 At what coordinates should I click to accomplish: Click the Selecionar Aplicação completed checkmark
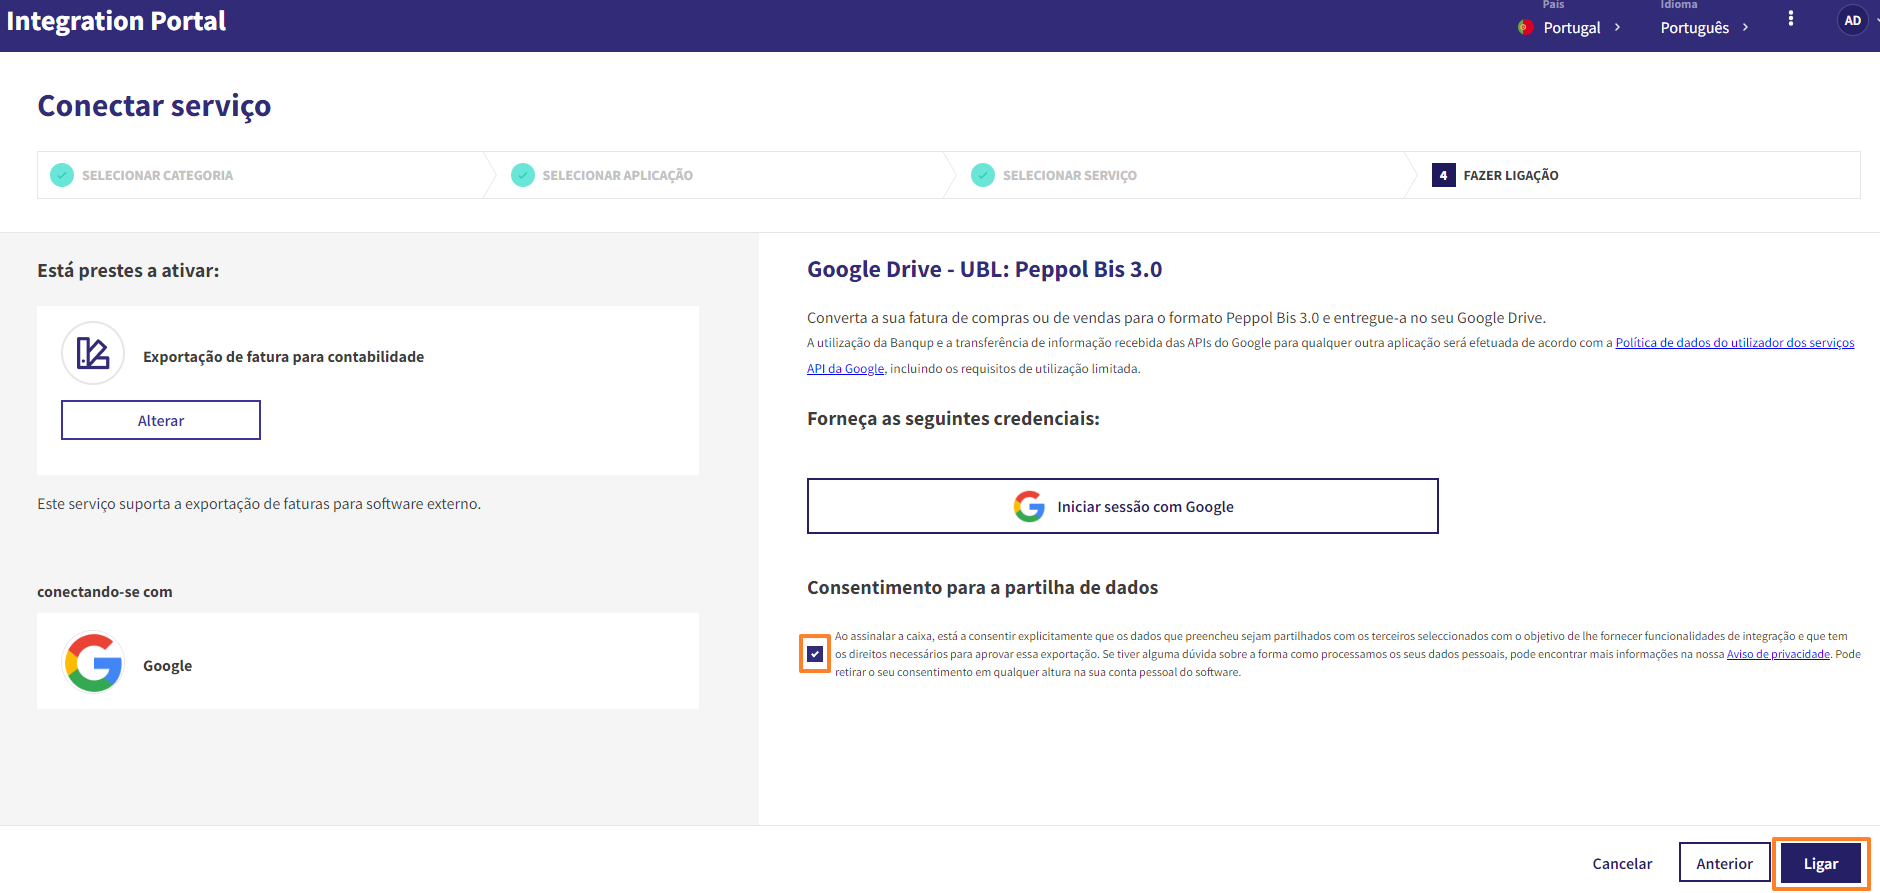pos(523,175)
